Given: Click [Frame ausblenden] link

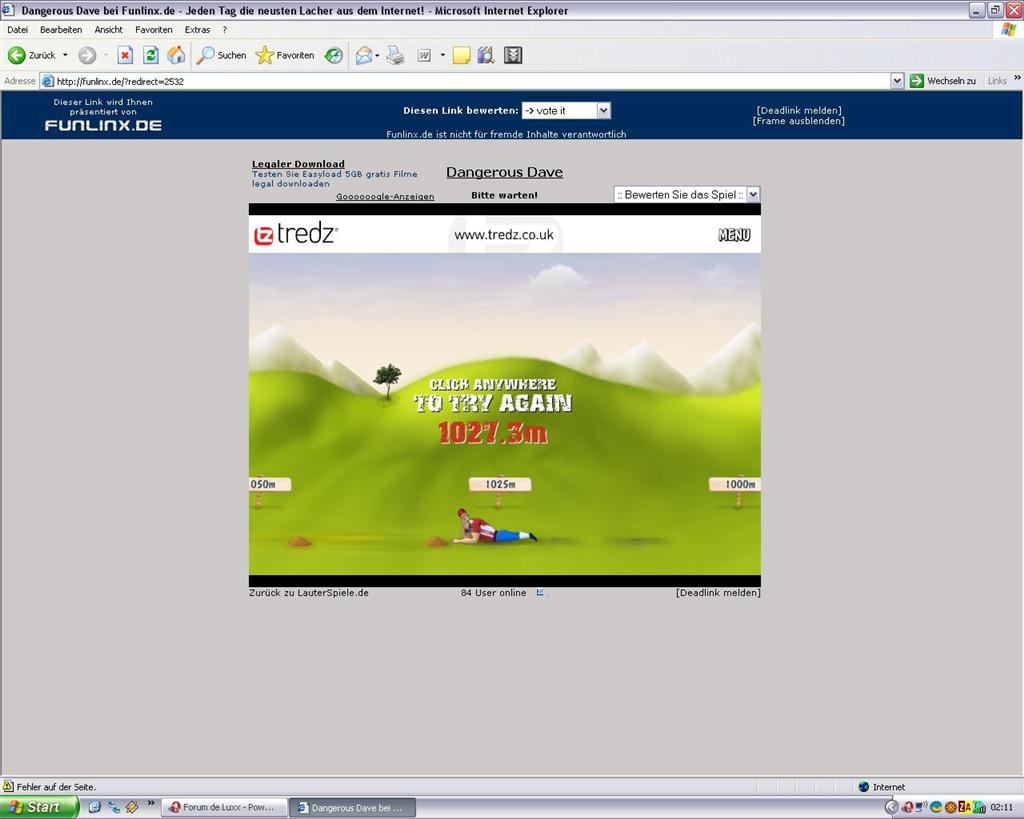Looking at the screenshot, I should [x=799, y=121].
